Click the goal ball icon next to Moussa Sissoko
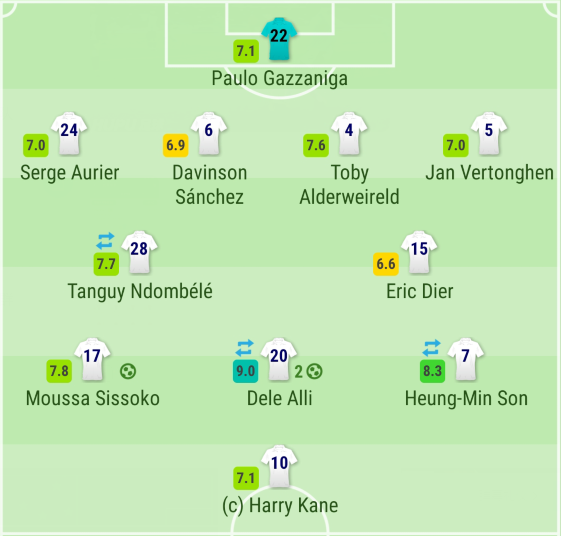Image resolution: width=561 pixels, height=536 pixels. [128, 371]
